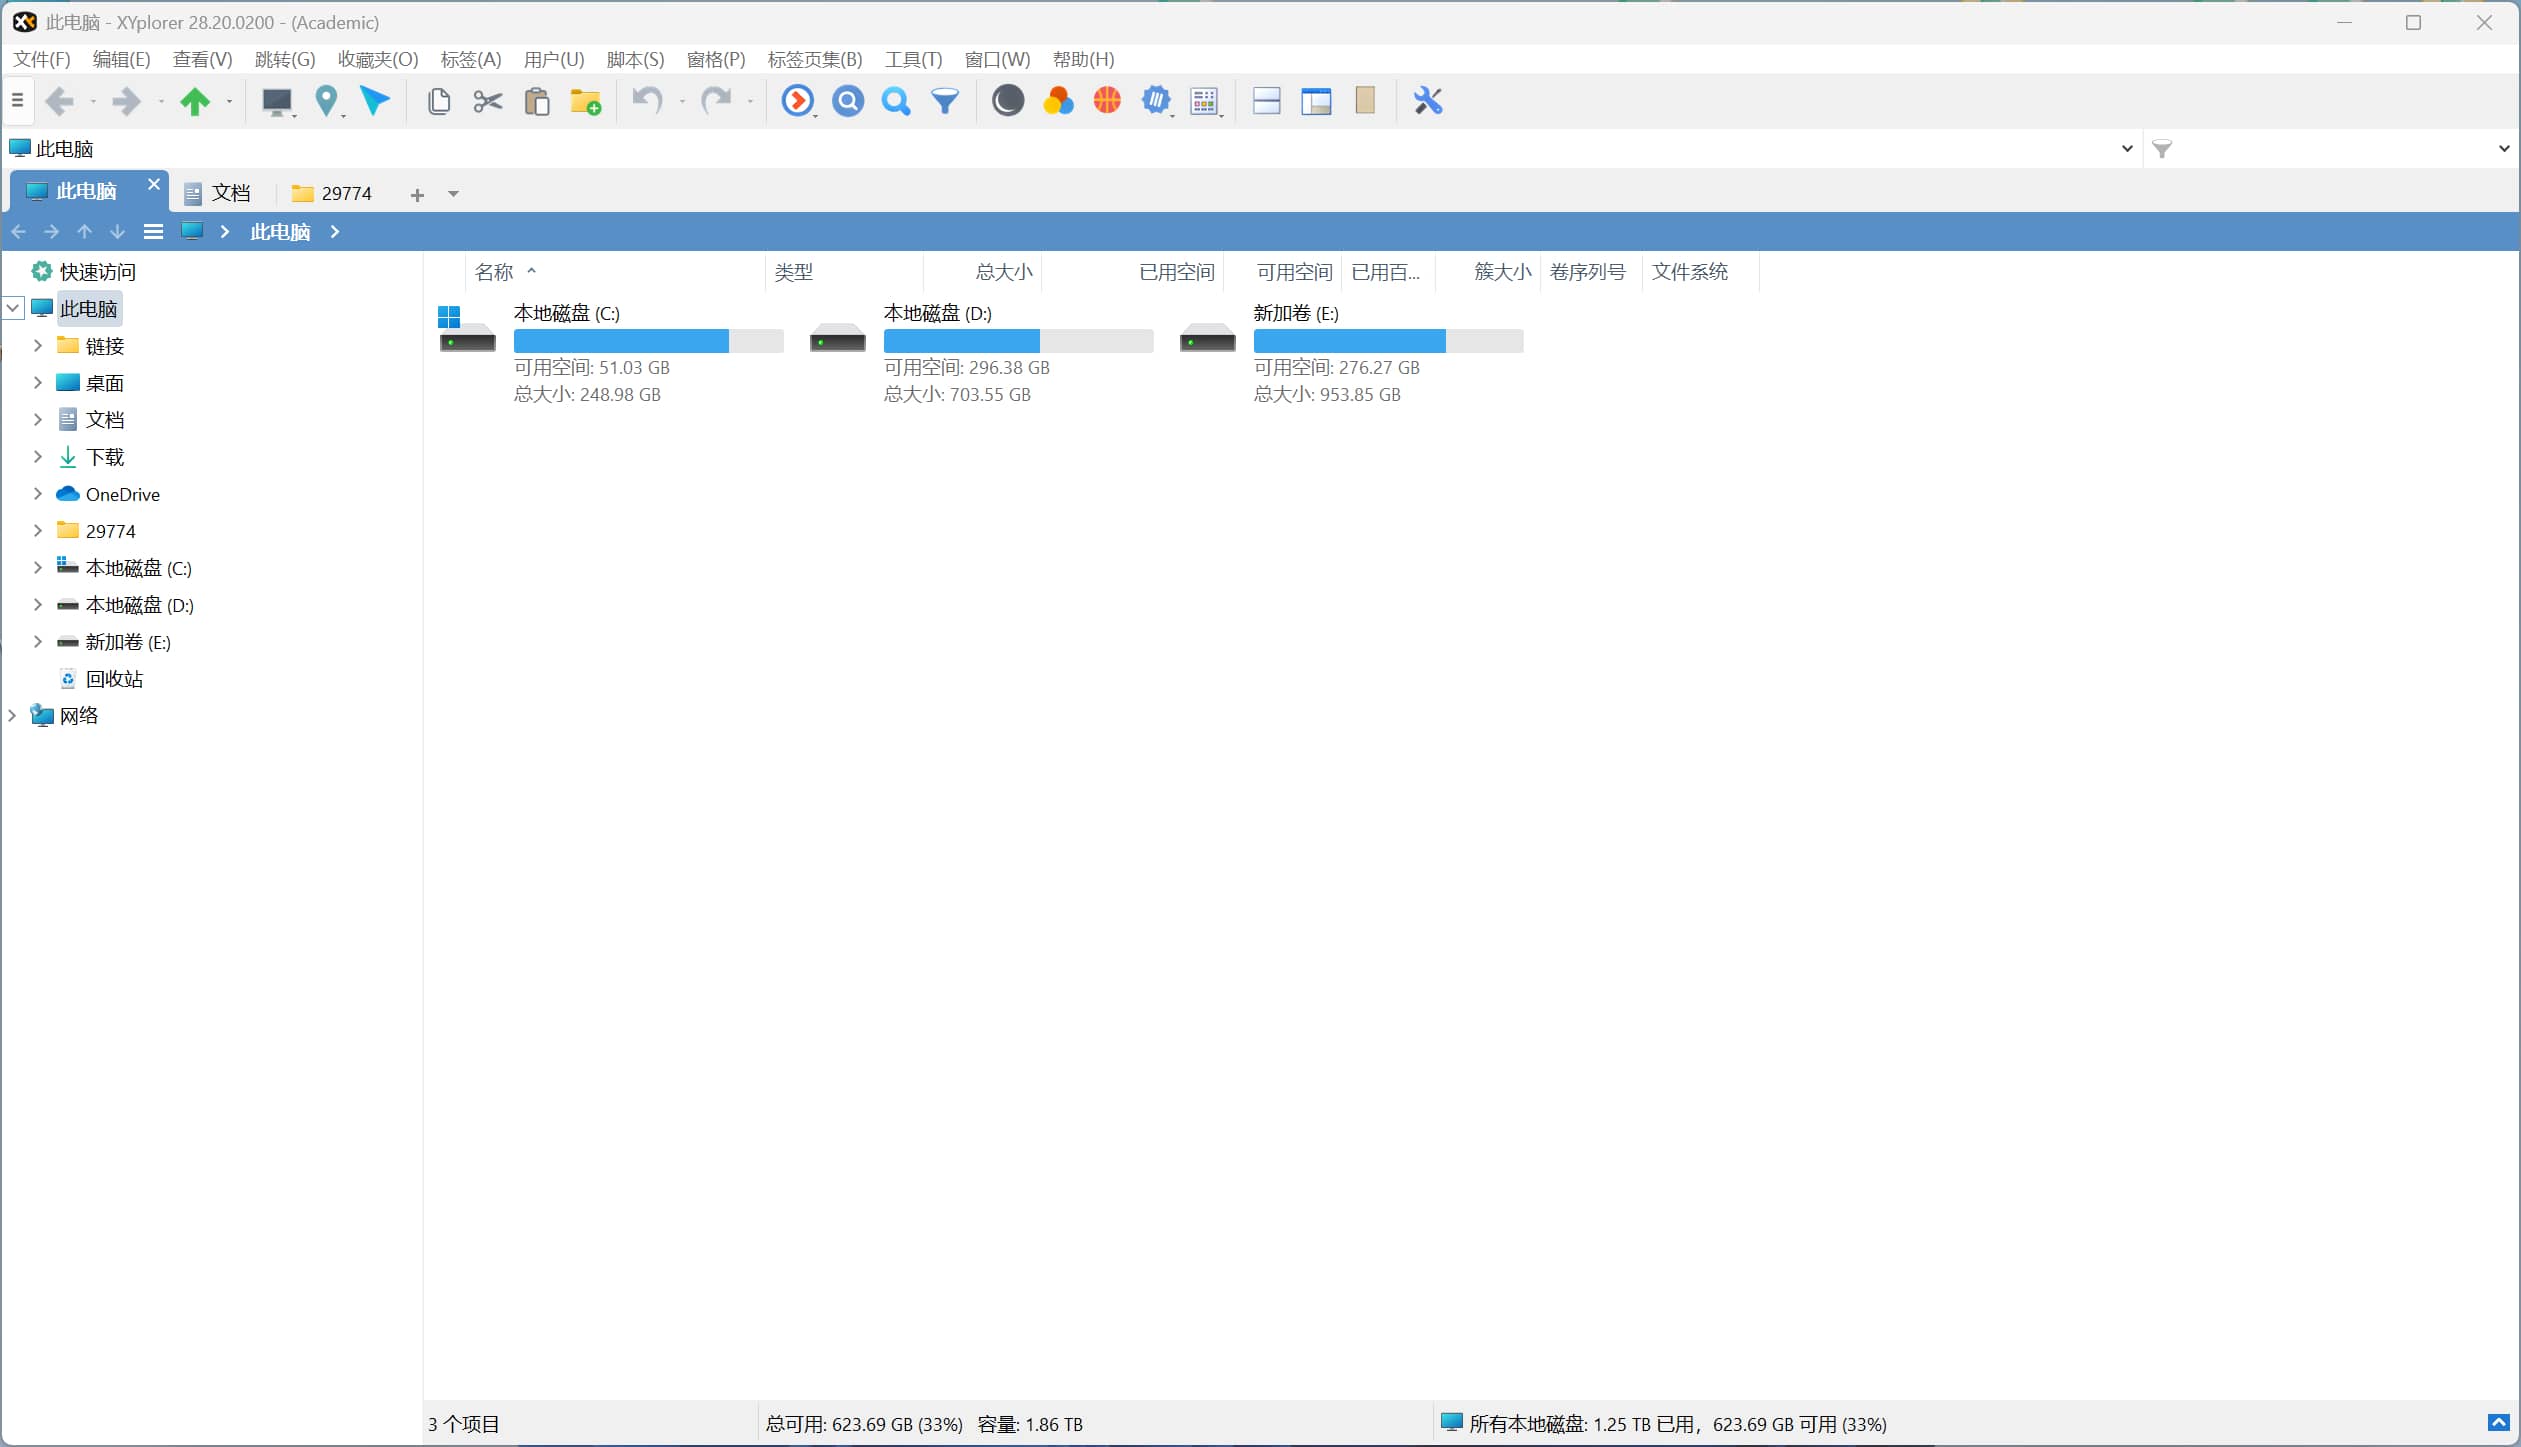Expand the 链接 tree node
The width and height of the screenshot is (2521, 1447).
[38, 346]
